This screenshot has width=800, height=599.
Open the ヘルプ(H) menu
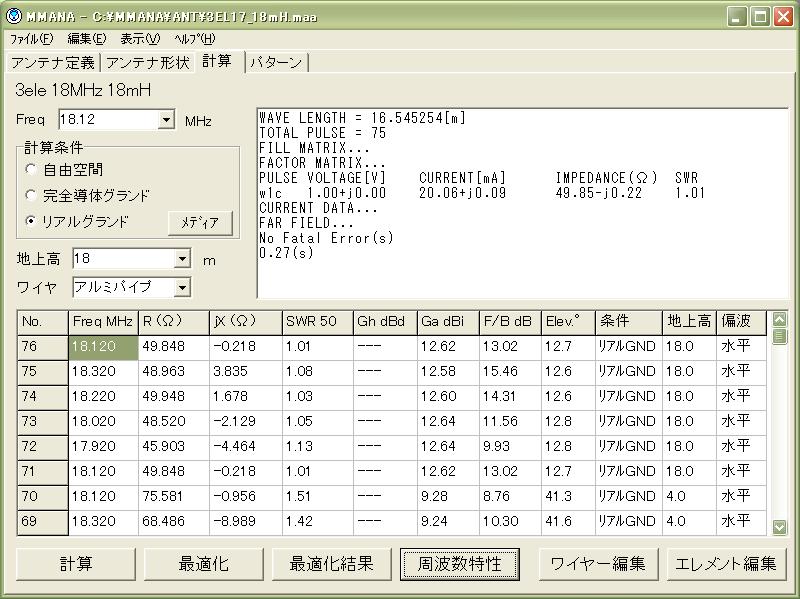(194, 39)
